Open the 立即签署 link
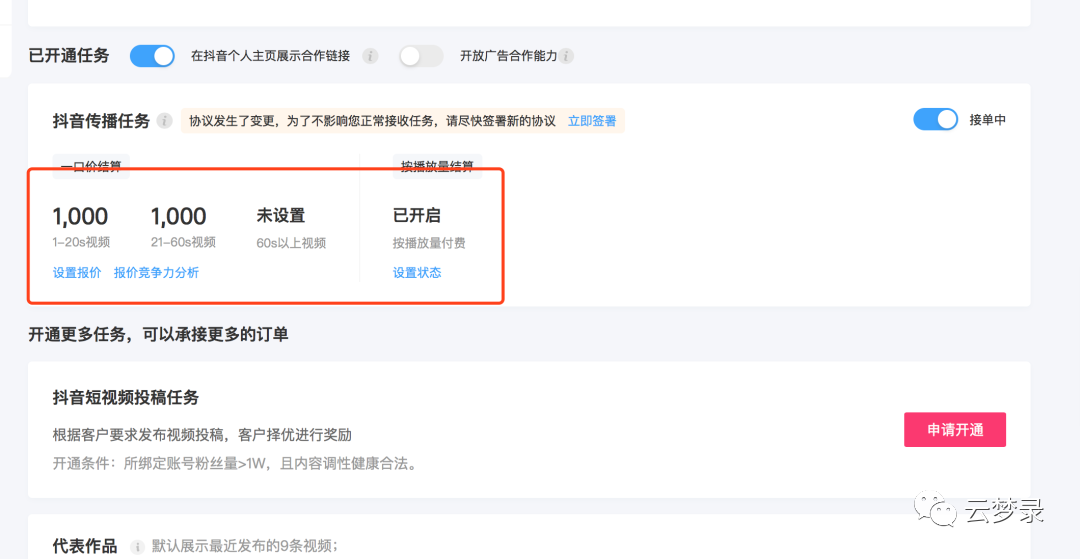 [592, 121]
